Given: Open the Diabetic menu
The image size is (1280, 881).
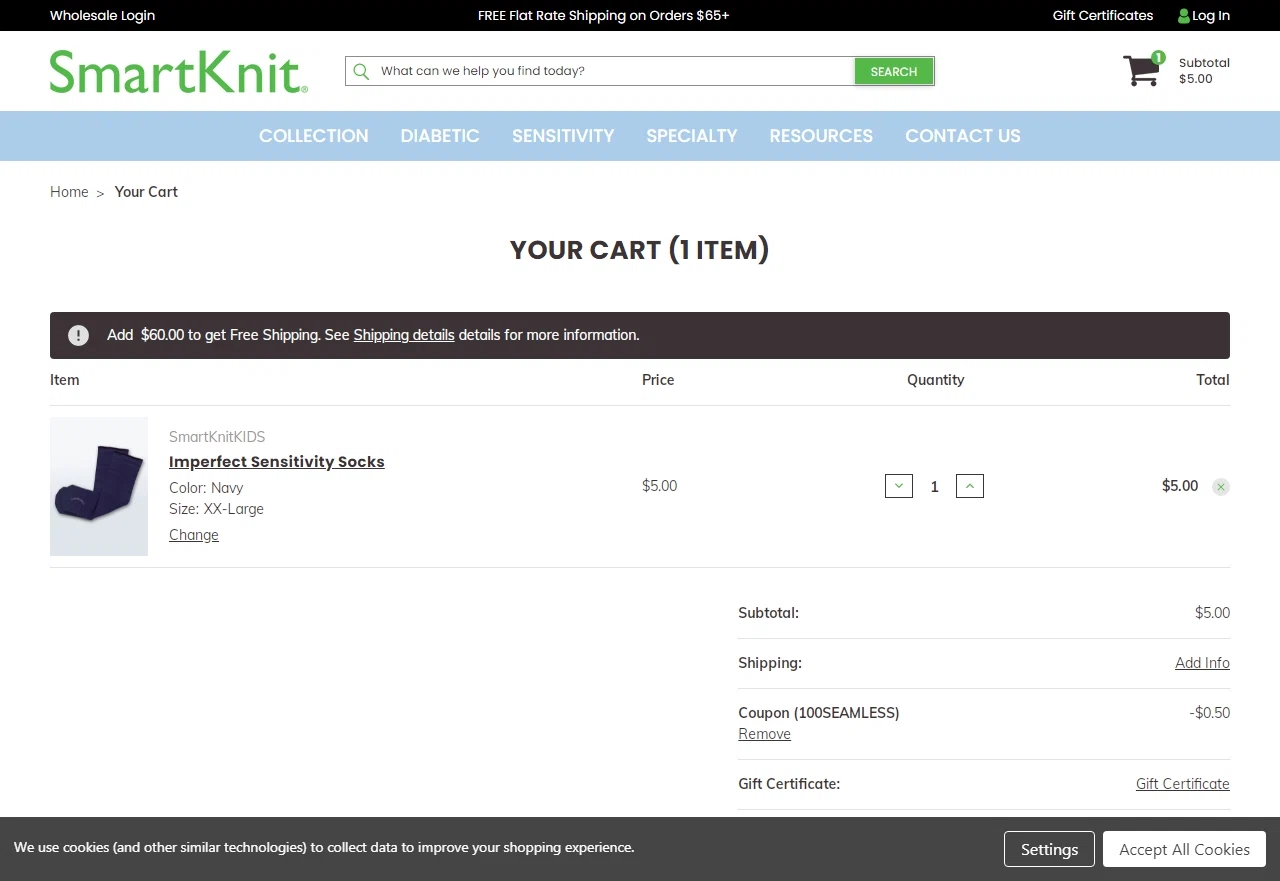Looking at the screenshot, I should pos(440,136).
